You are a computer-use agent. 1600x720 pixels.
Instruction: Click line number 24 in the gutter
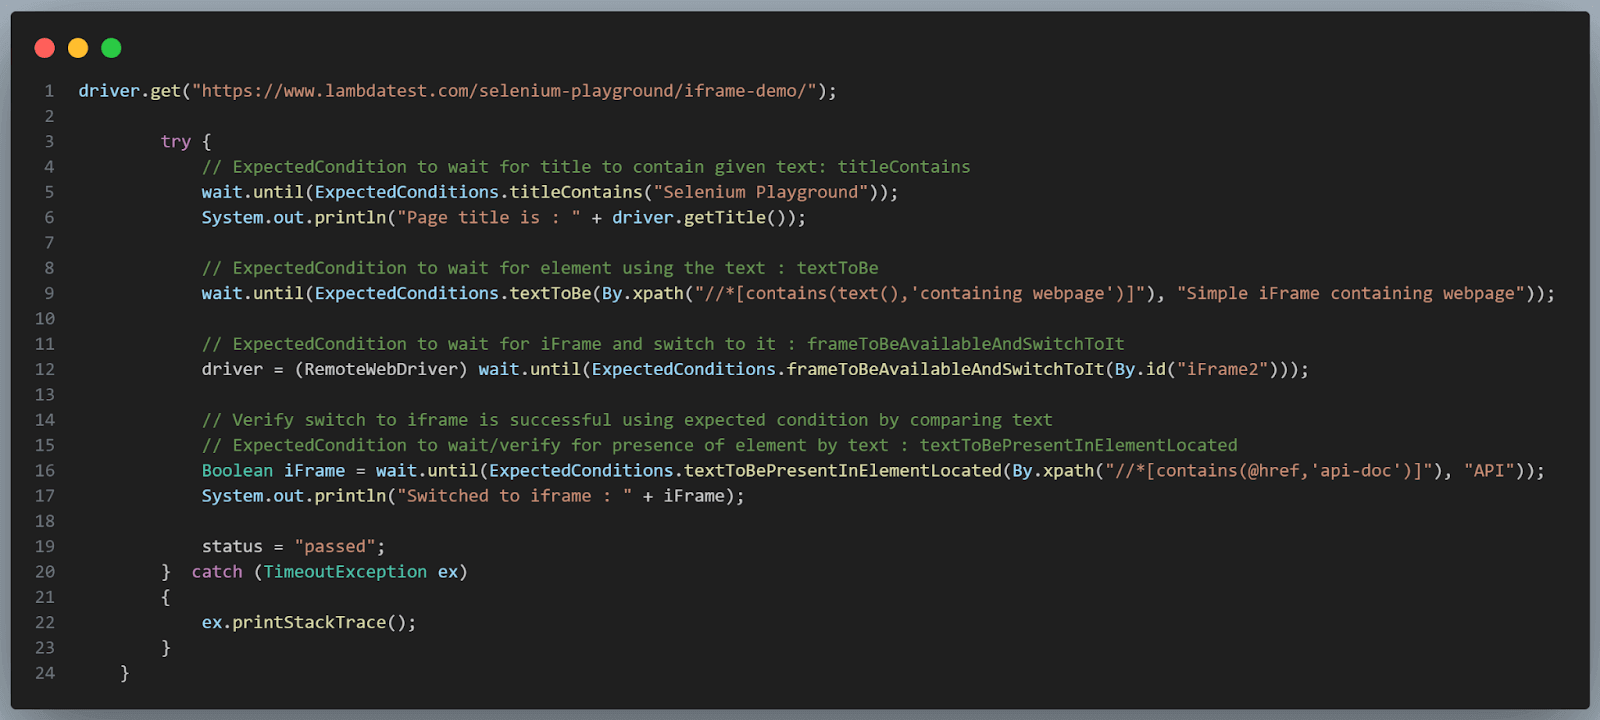click(x=45, y=674)
